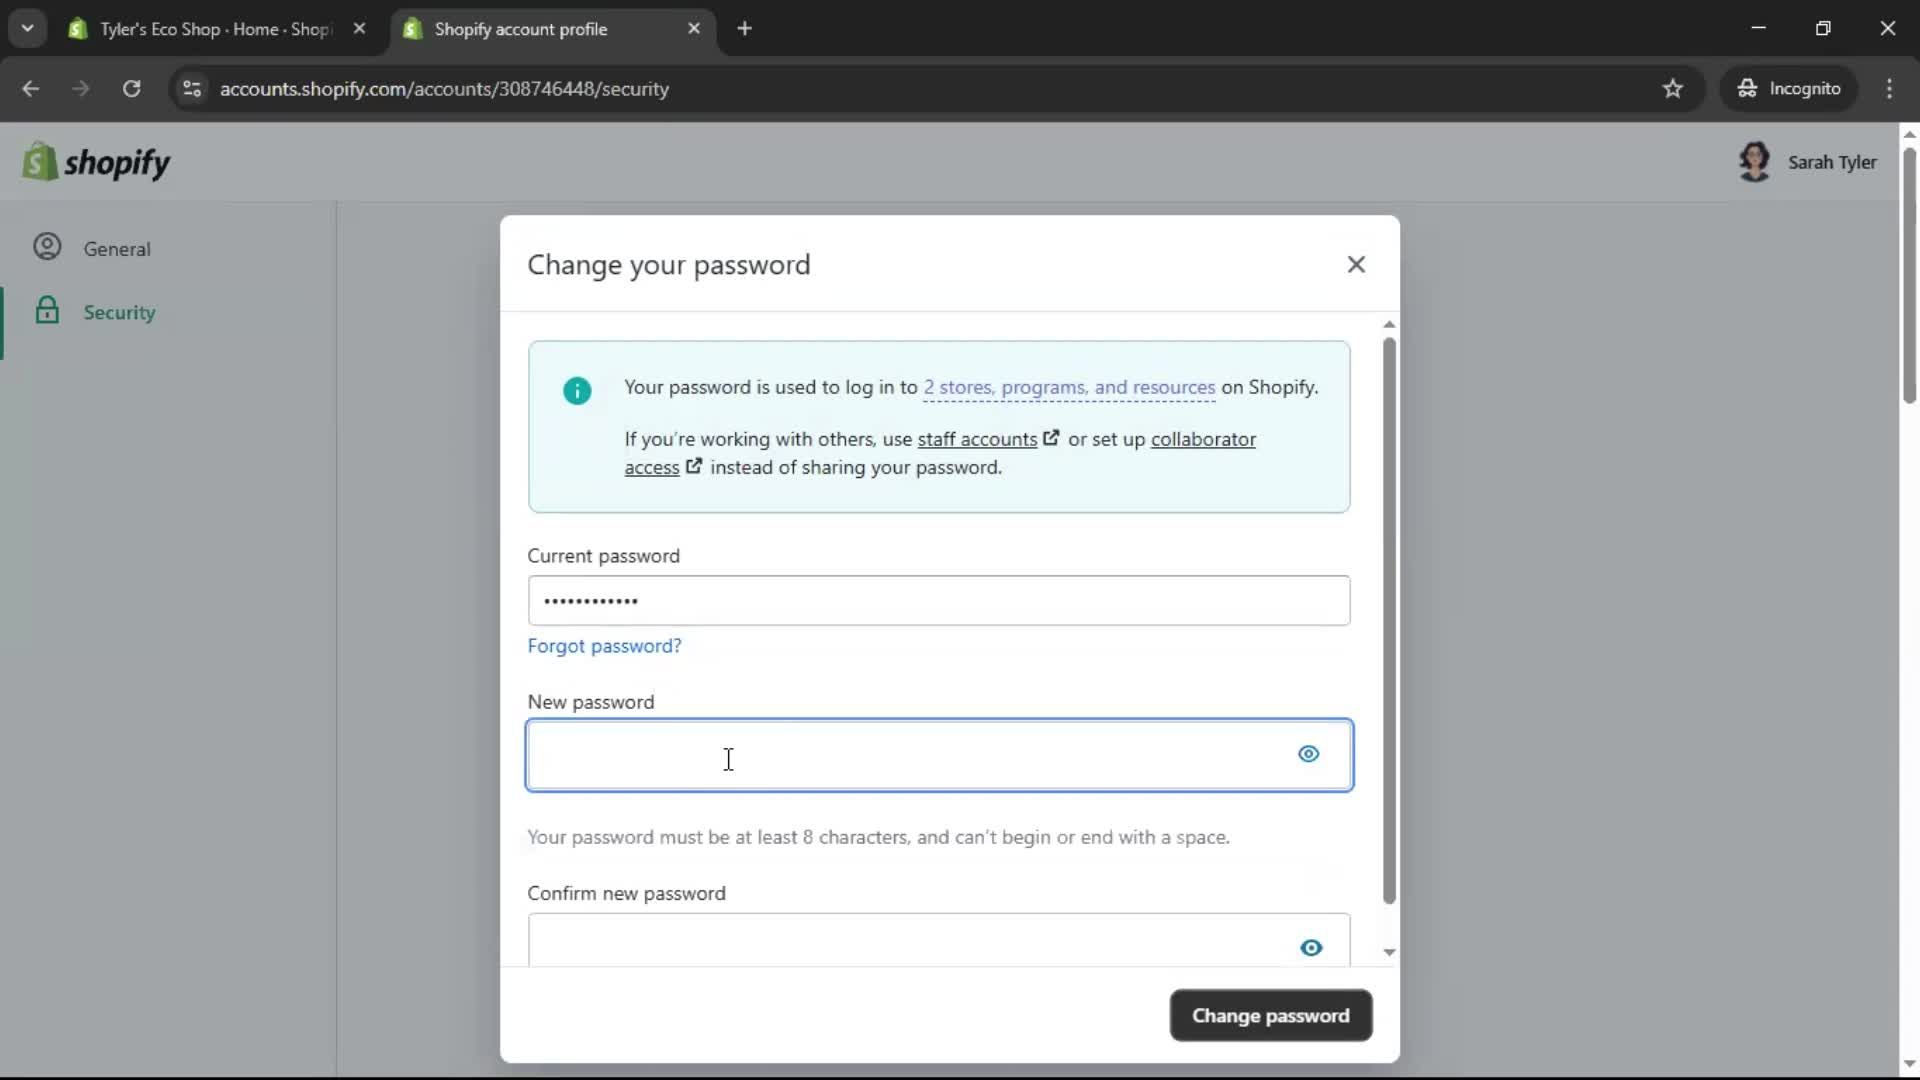
Task: Open the external link icon beside staff accounts
Action: [x=1051, y=437]
